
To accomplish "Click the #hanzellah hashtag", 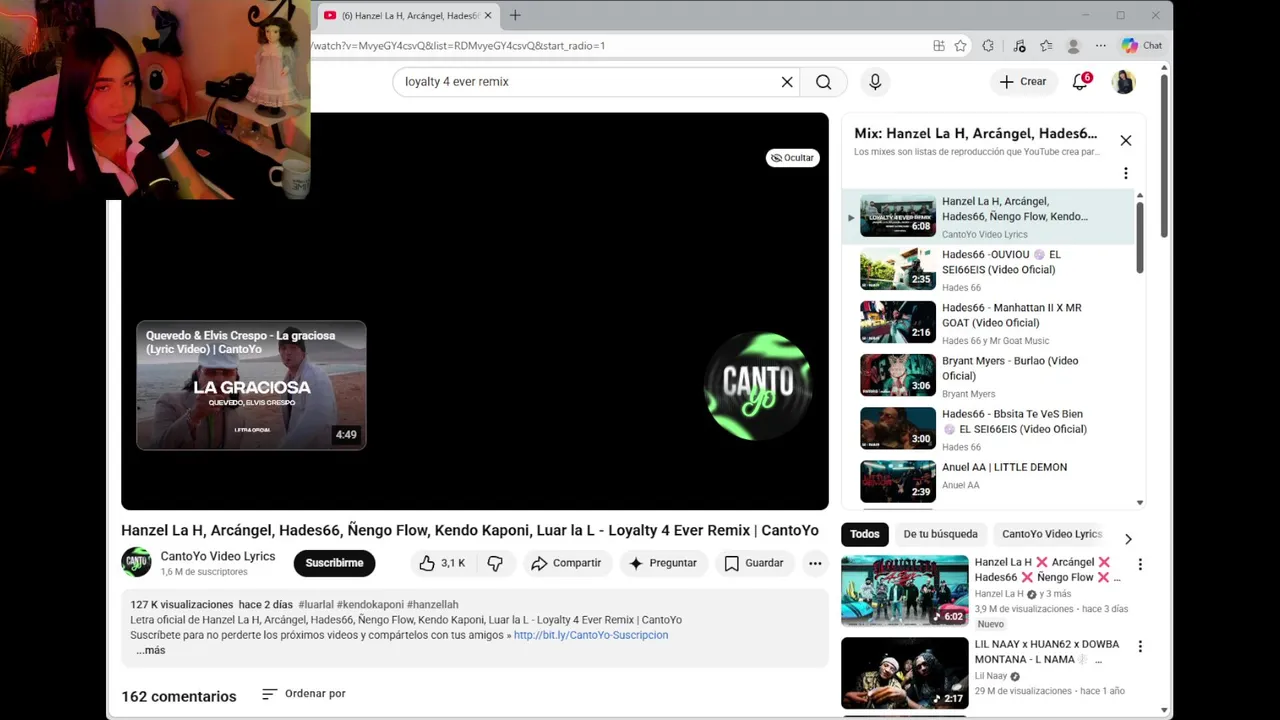I will click(432, 605).
